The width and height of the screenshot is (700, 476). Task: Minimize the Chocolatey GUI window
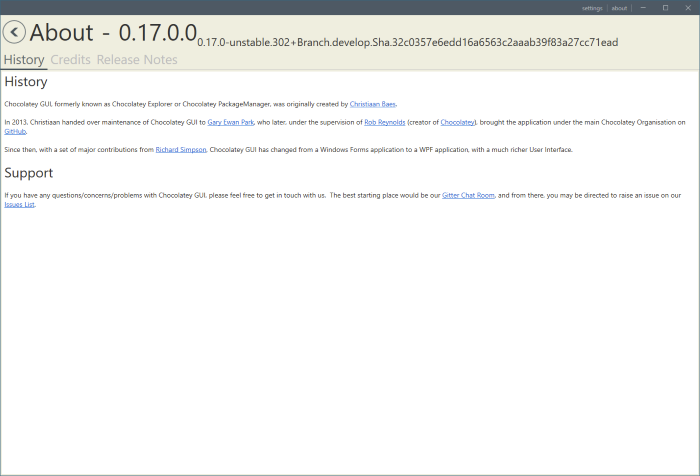click(643, 8)
